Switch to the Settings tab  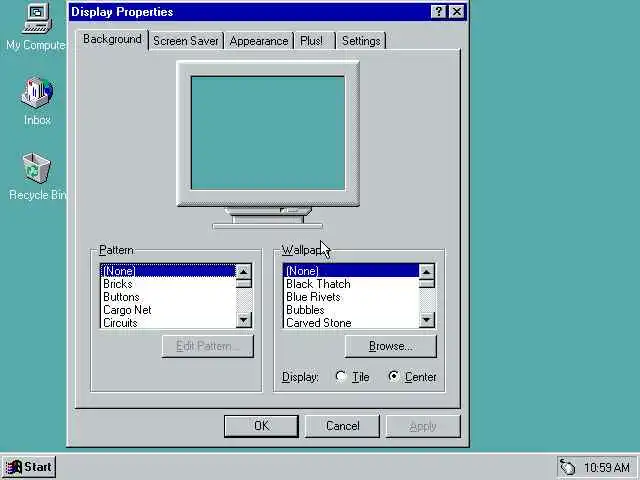361,41
